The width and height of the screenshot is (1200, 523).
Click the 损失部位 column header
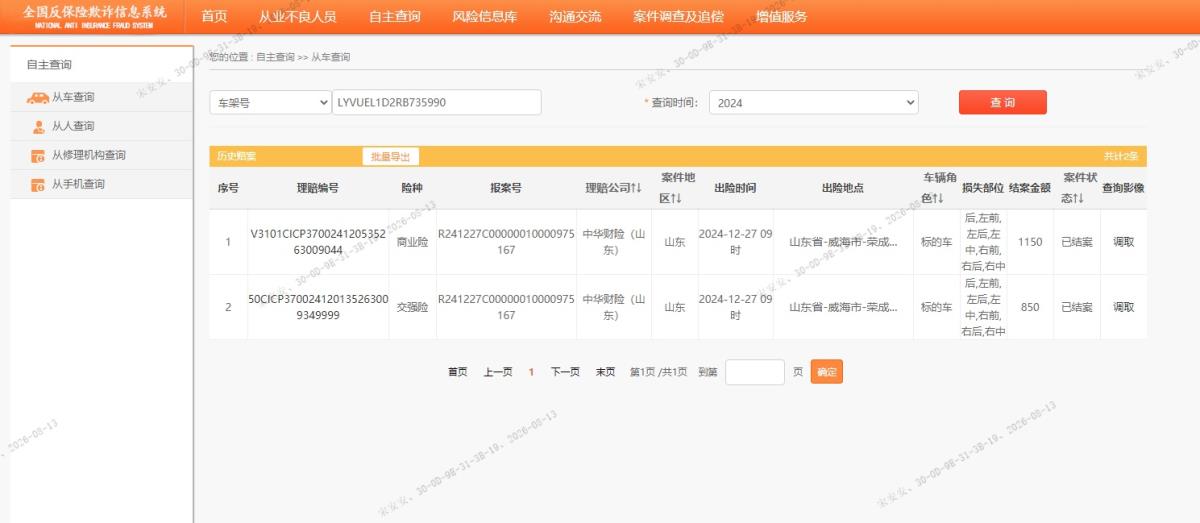[x=983, y=188]
